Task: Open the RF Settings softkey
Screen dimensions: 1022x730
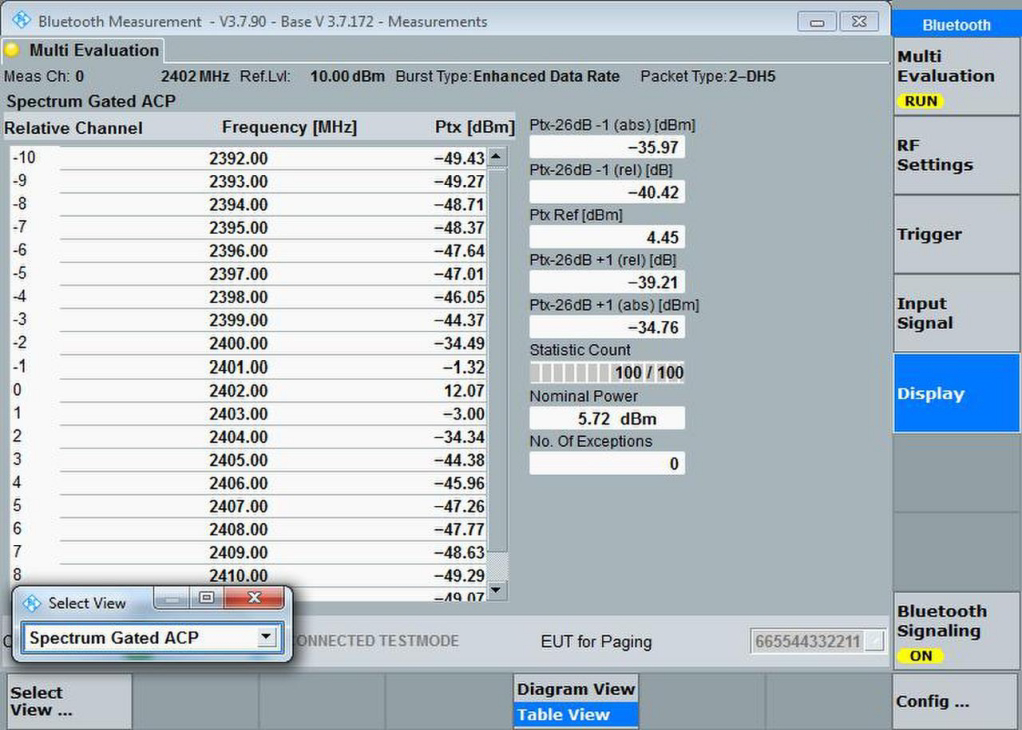Action: coord(956,156)
